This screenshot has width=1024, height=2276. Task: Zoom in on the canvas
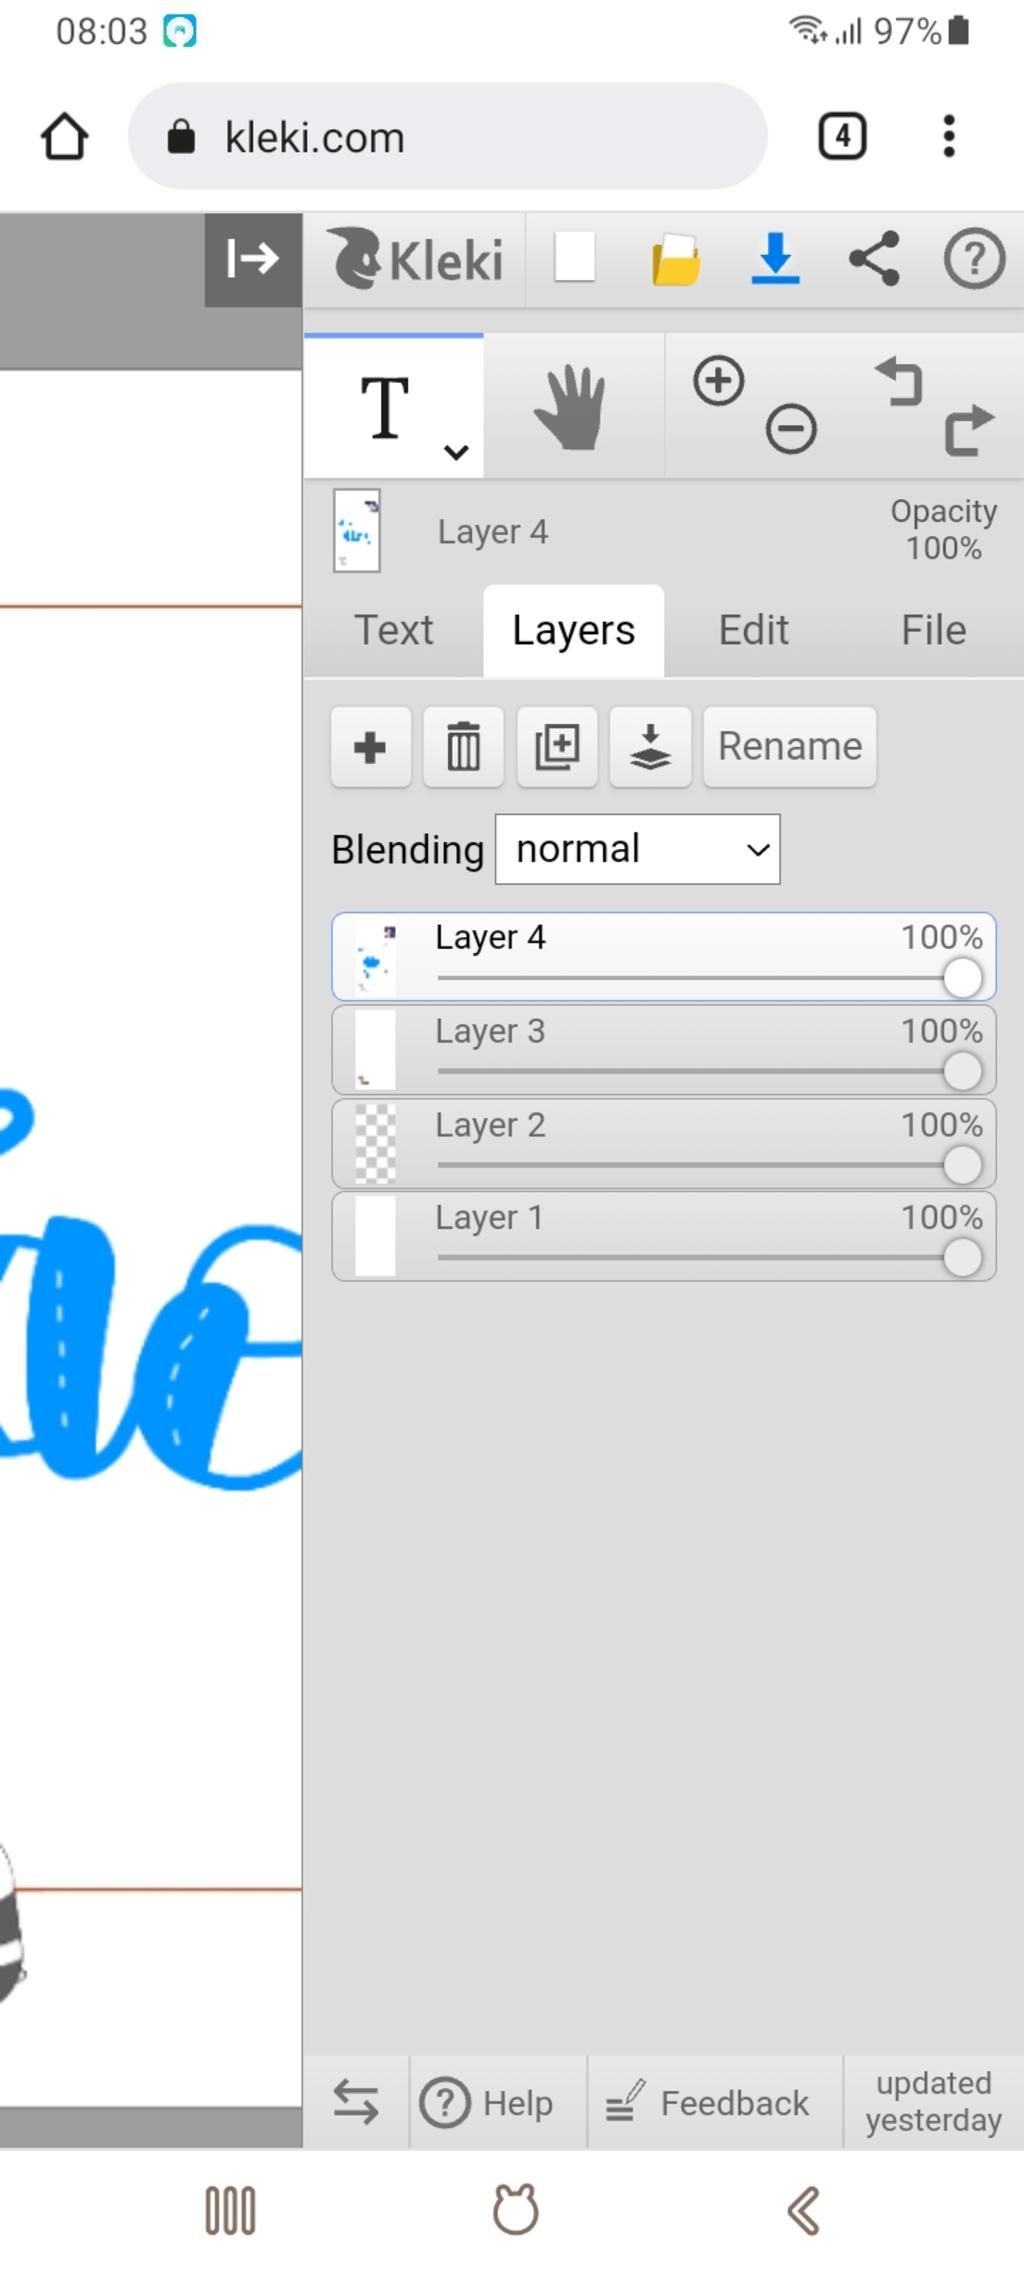pos(718,381)
